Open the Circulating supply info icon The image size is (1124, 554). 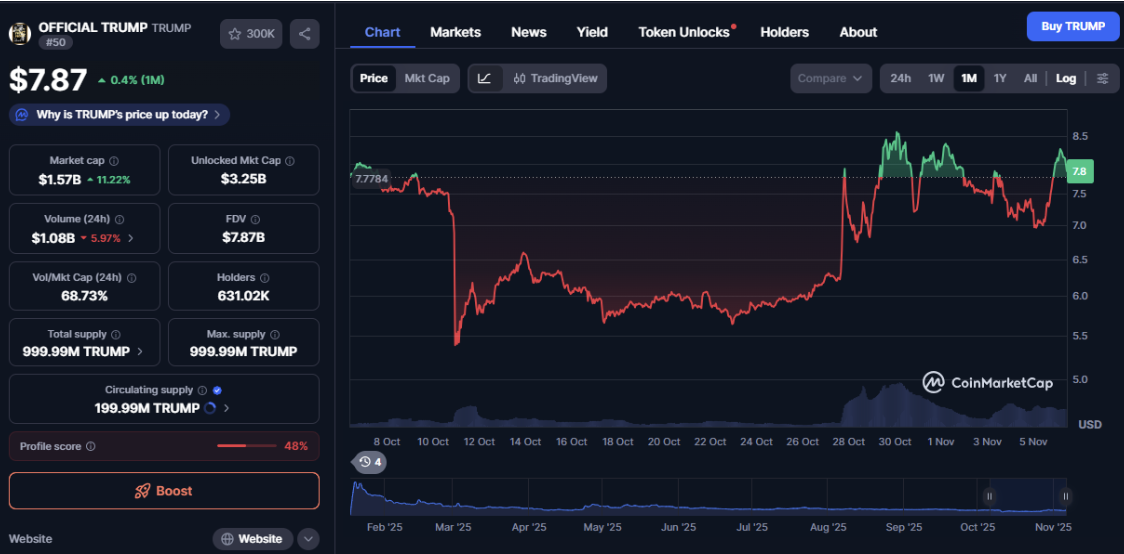coord(202,391)
